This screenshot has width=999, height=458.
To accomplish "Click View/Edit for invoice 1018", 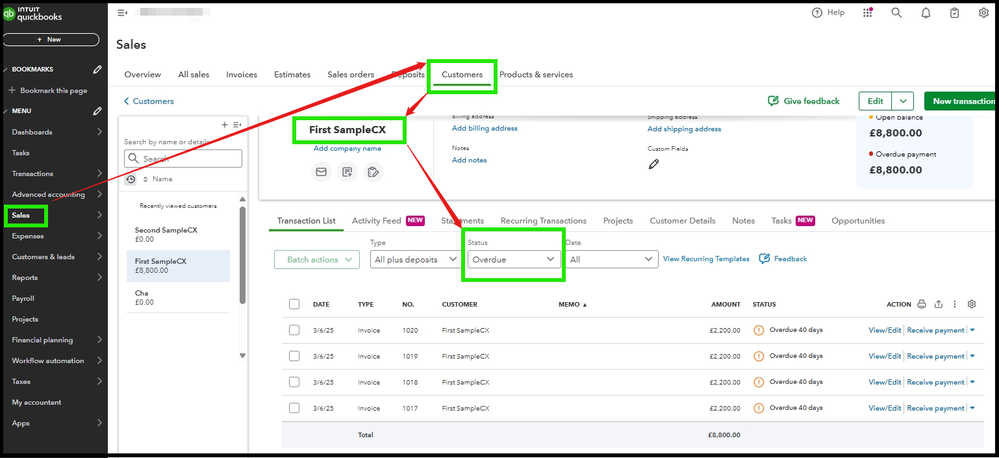I will point(885,382).
